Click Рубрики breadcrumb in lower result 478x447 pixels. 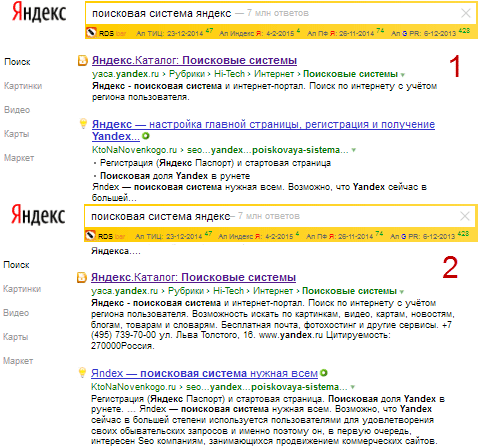pos(186,291)
